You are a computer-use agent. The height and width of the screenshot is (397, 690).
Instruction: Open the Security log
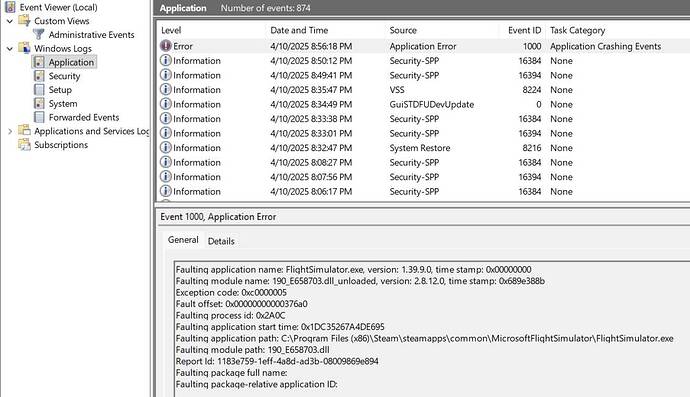[x=64, y=76]
